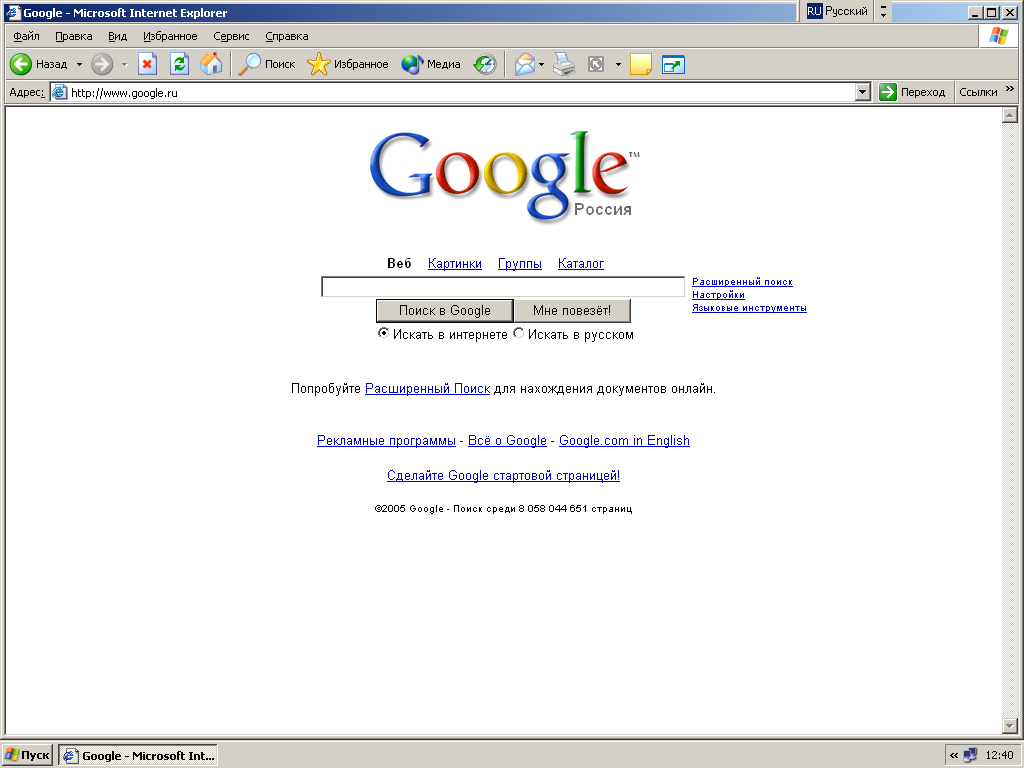Open the Справка menu
The image size is (1024, 768).
click(x=287, y=37)
